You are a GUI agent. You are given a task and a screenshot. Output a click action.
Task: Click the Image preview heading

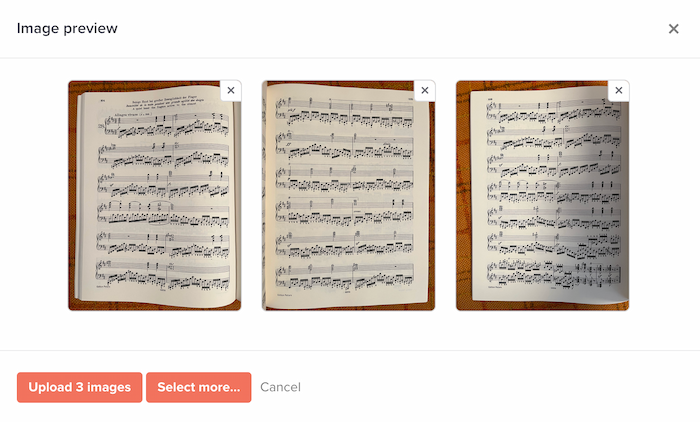pyautogui.click(x=67, y=29)
